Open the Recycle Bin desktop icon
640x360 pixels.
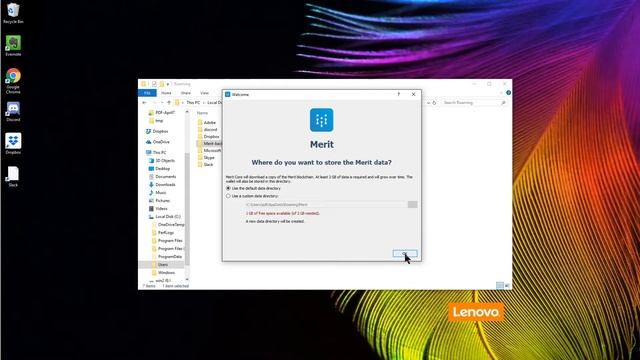pos(13,13)
